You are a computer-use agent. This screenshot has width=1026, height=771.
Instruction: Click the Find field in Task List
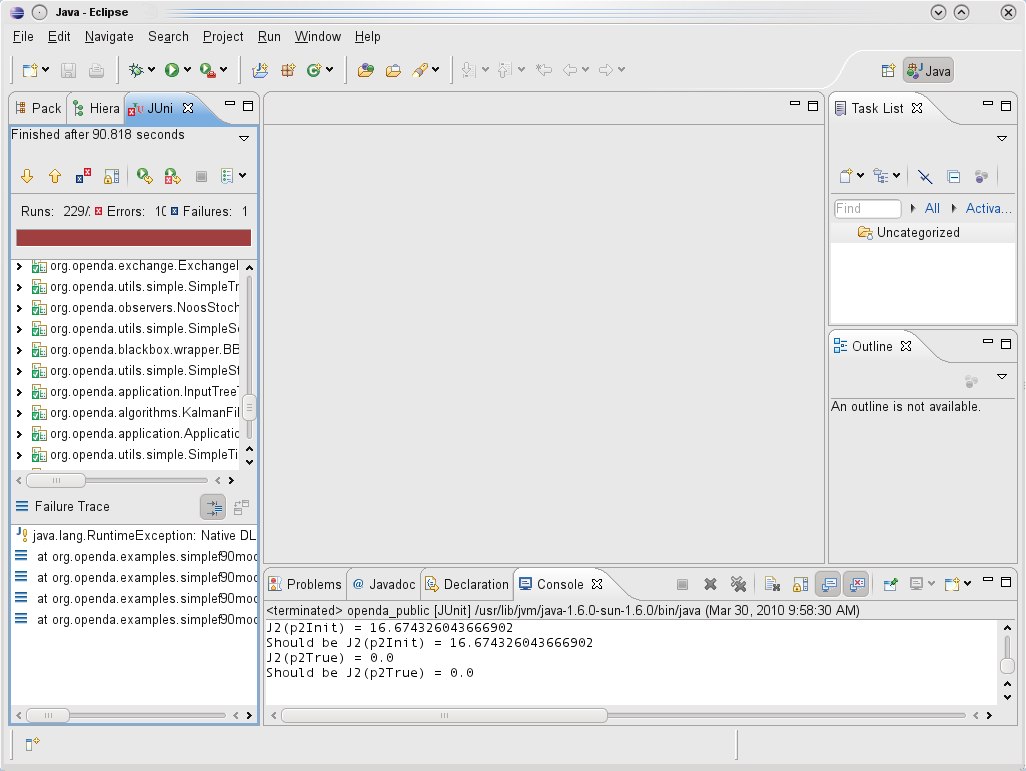click(866, 208)
